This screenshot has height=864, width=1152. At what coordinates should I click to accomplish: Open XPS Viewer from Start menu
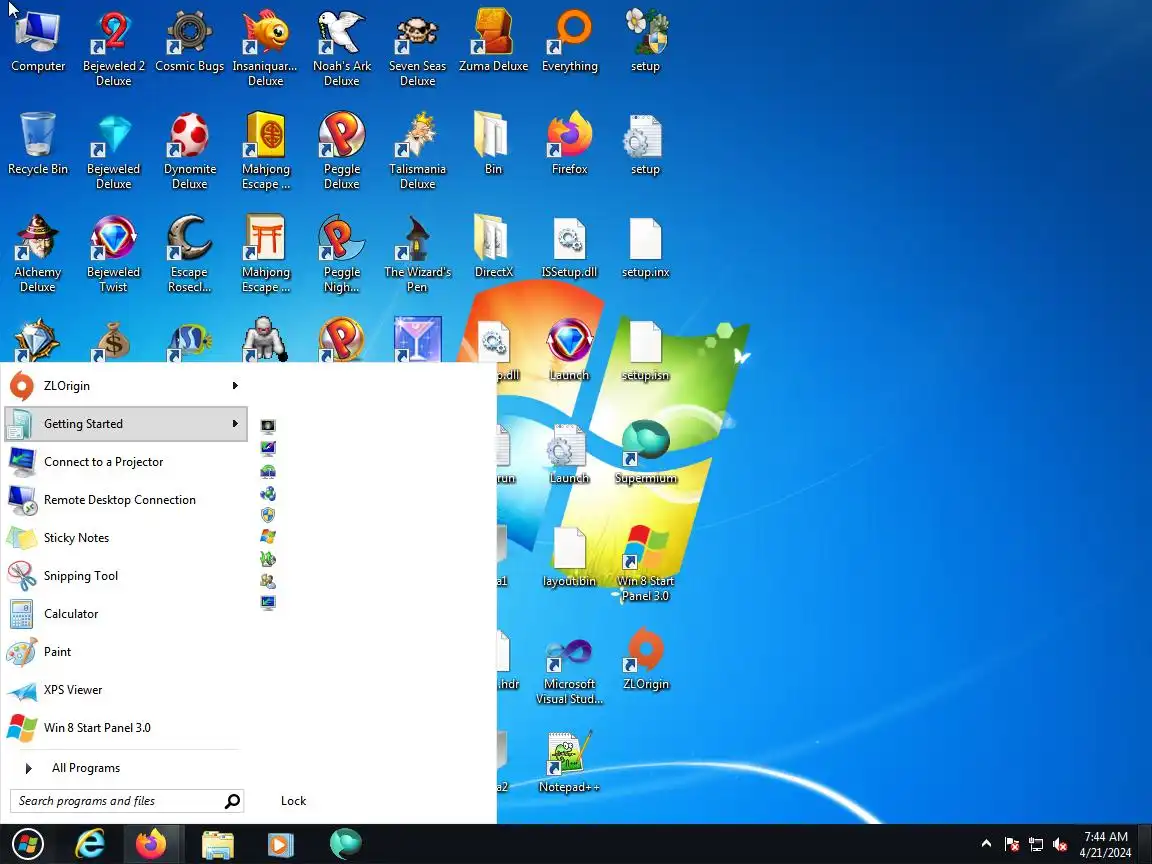tap(126, 690)
